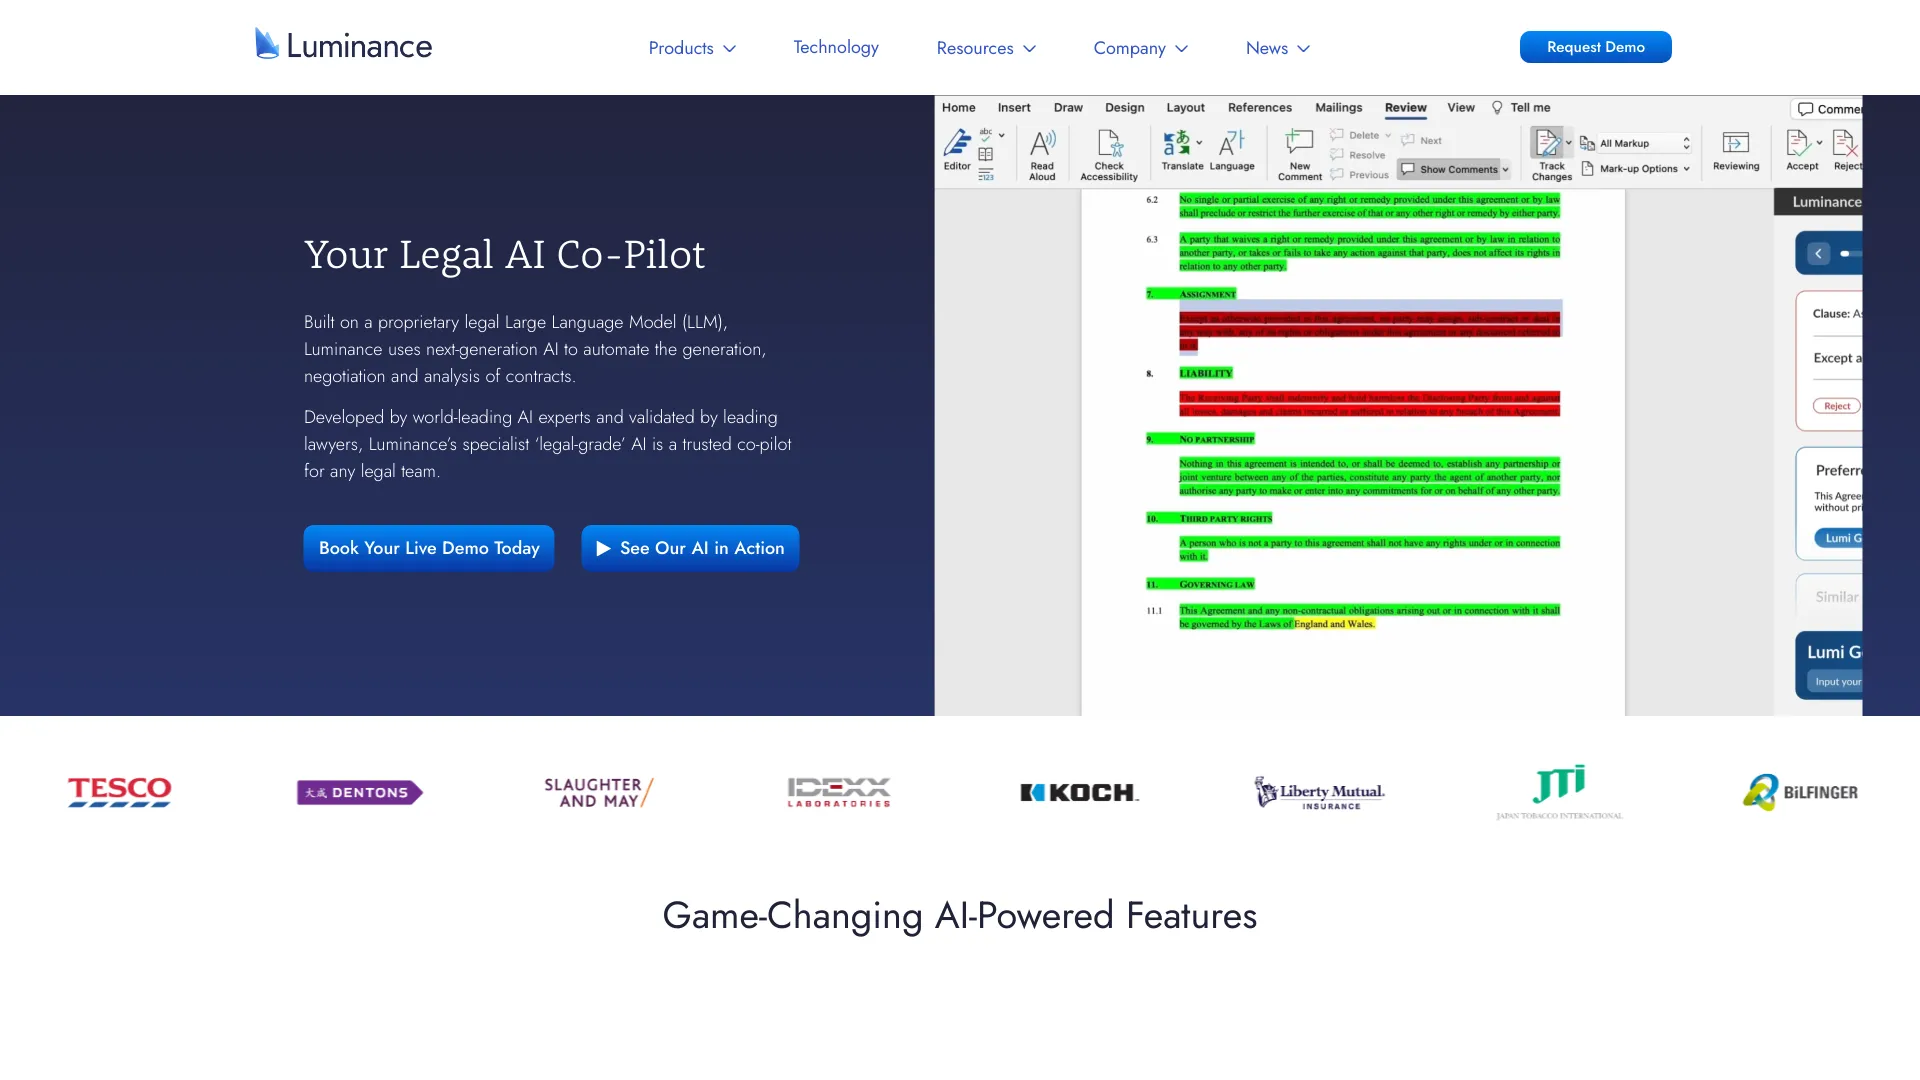1920x1080 pixels.
Task: Select the References ribbon tab
Action: 1259,107
